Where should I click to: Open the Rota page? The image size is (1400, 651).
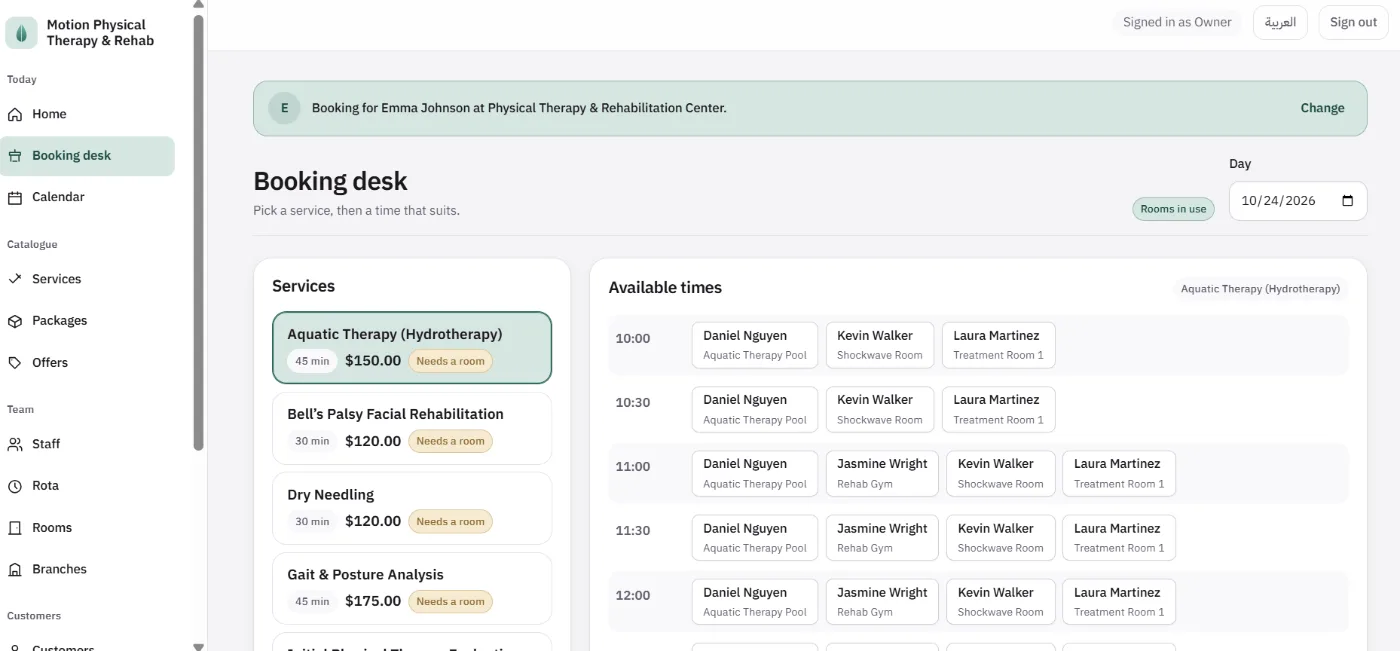click(87, 486)
